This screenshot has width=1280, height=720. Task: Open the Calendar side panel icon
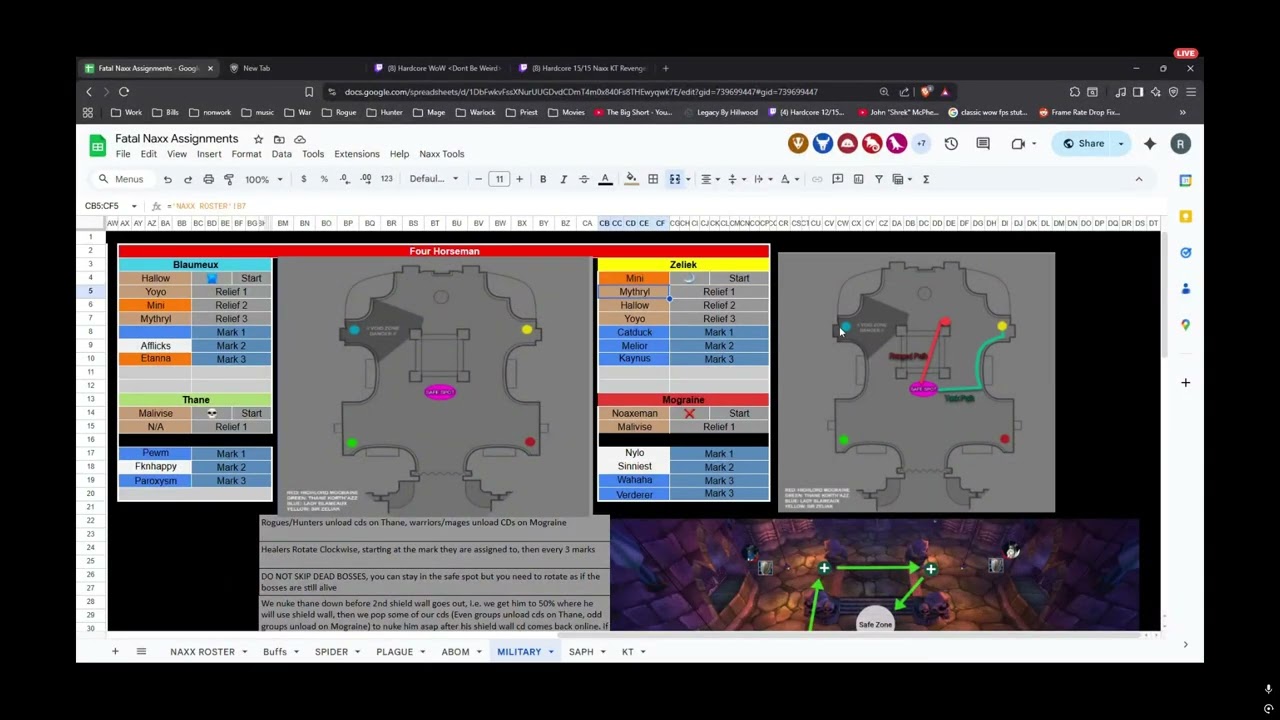[x=1185, y=181]
